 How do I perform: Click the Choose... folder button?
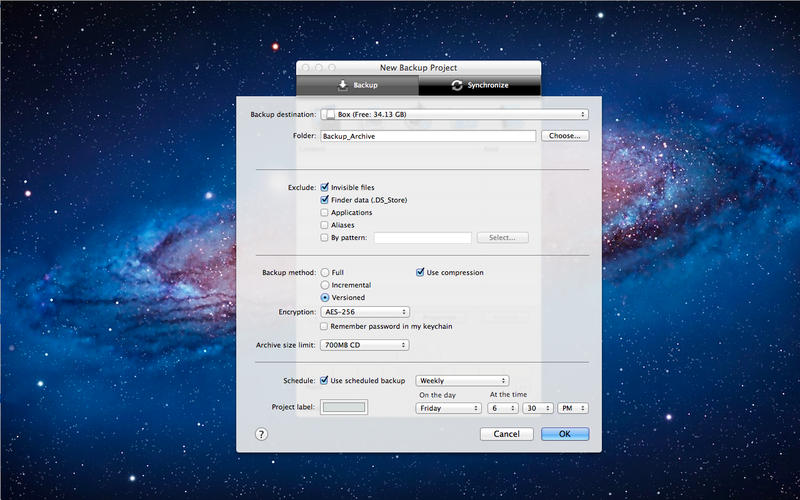565,136
